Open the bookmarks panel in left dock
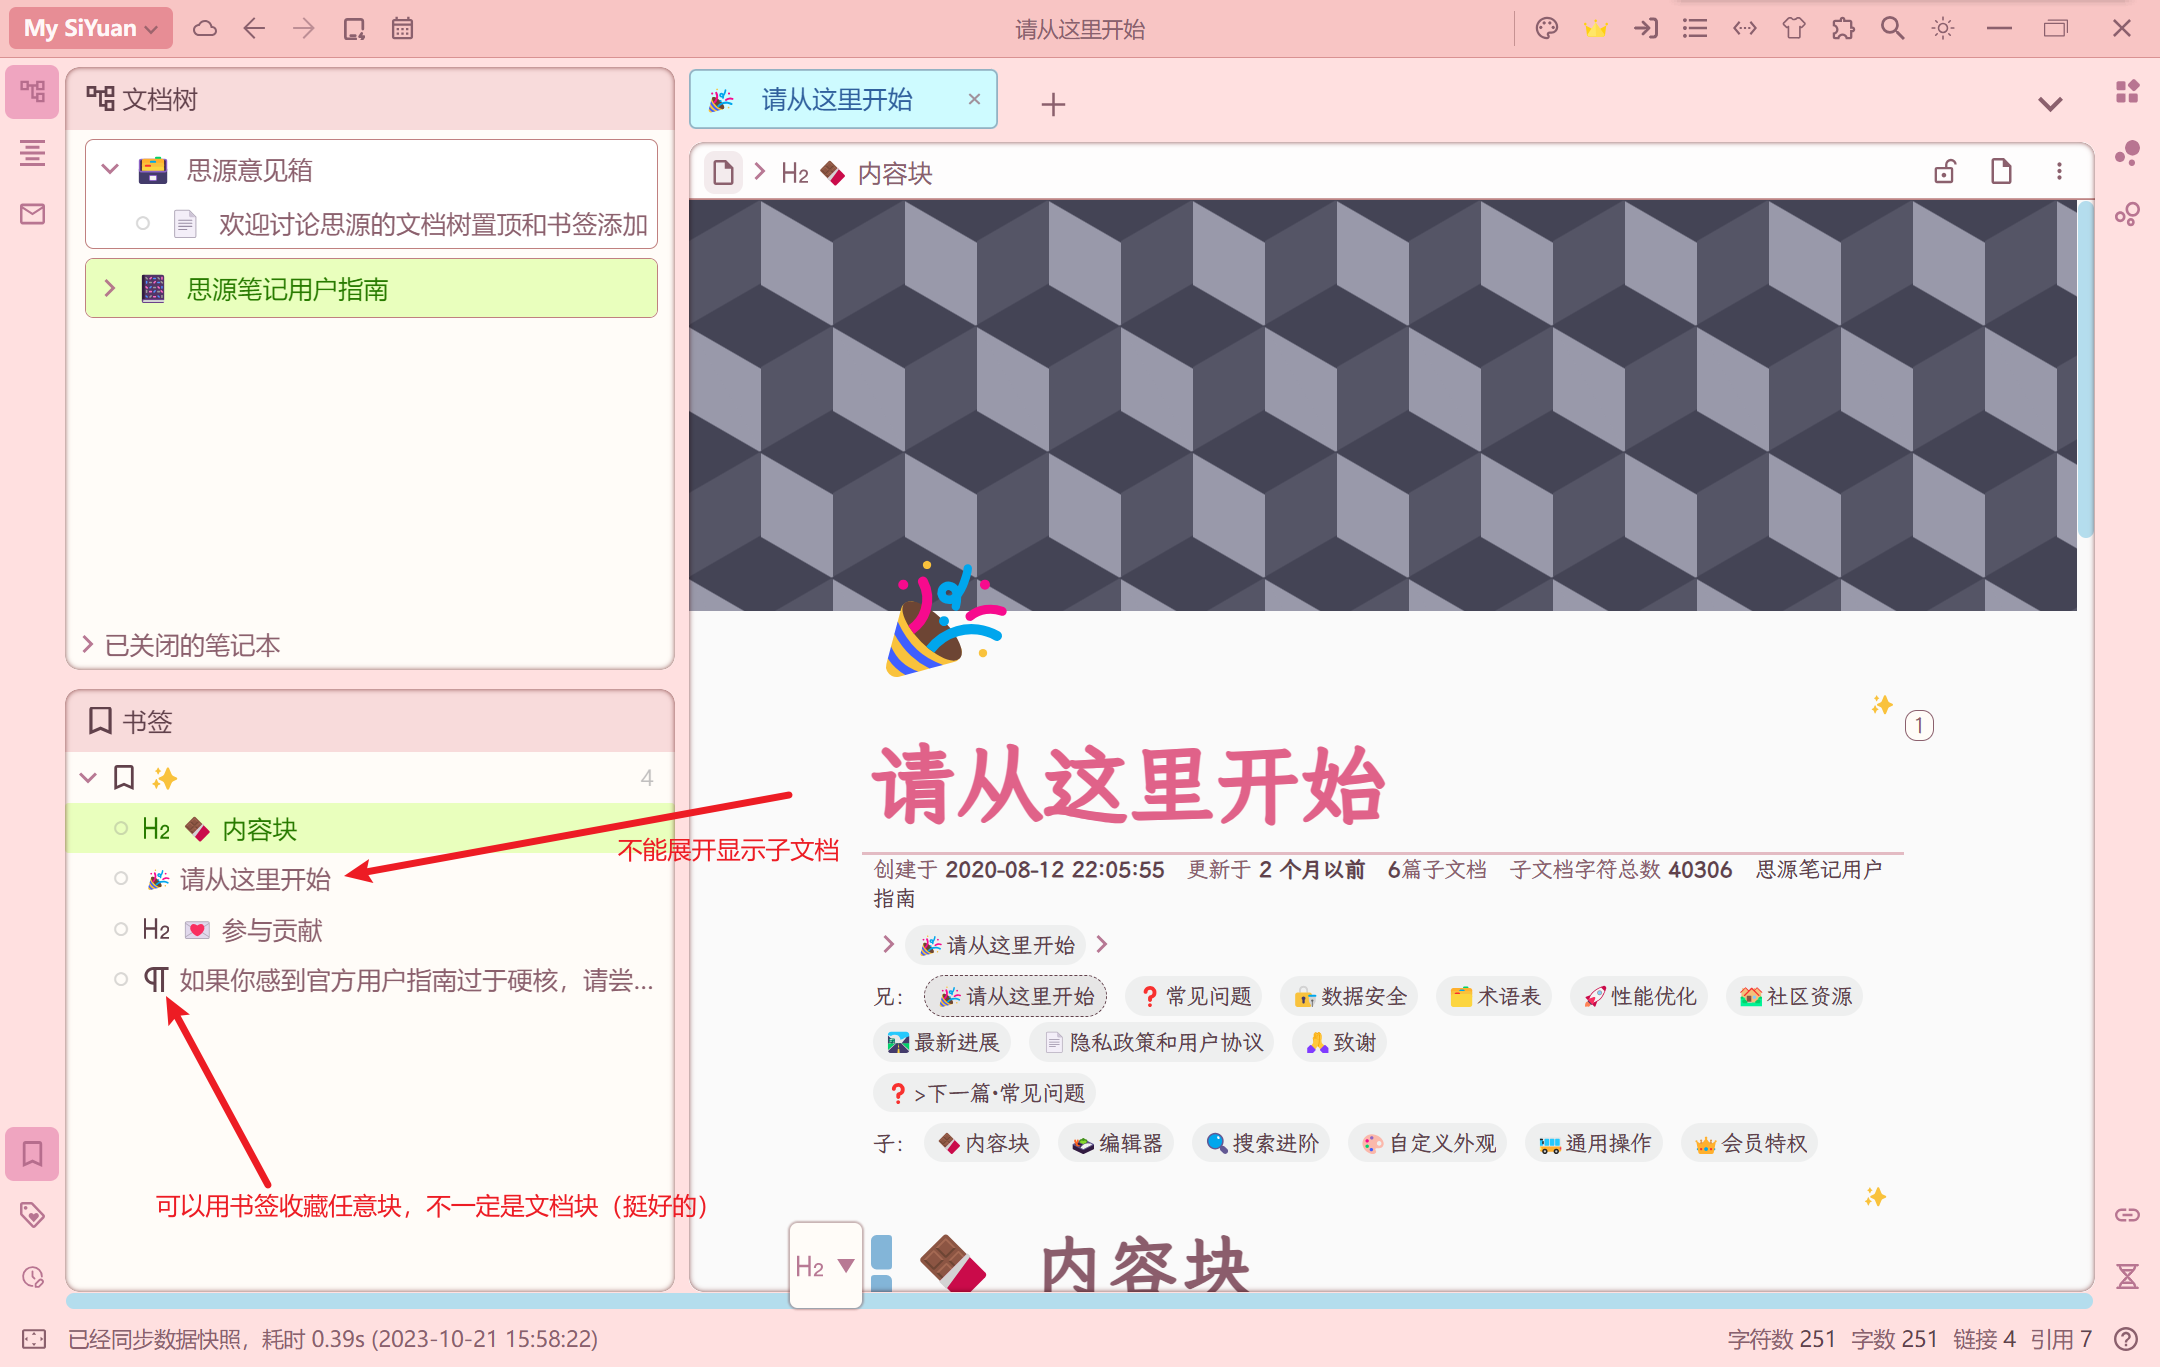The image size is (2160, 1367). [32, 1154]
